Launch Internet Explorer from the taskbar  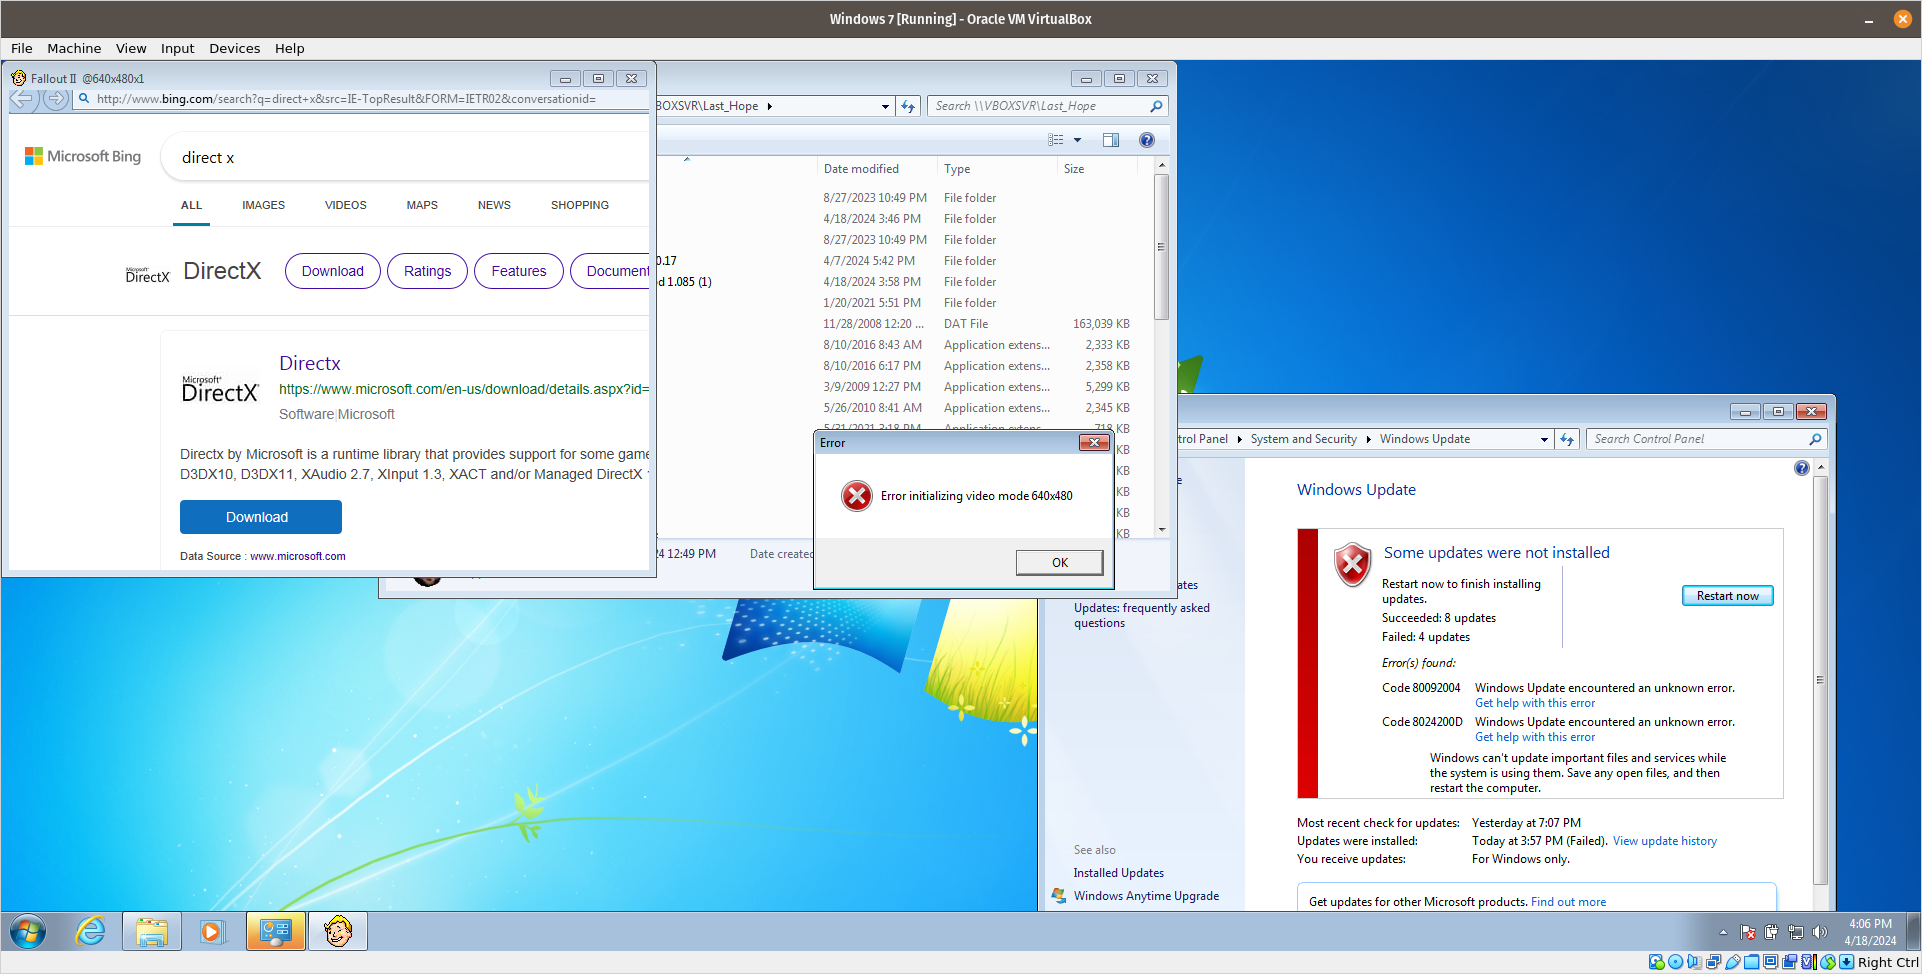click(x=91, y=932)
